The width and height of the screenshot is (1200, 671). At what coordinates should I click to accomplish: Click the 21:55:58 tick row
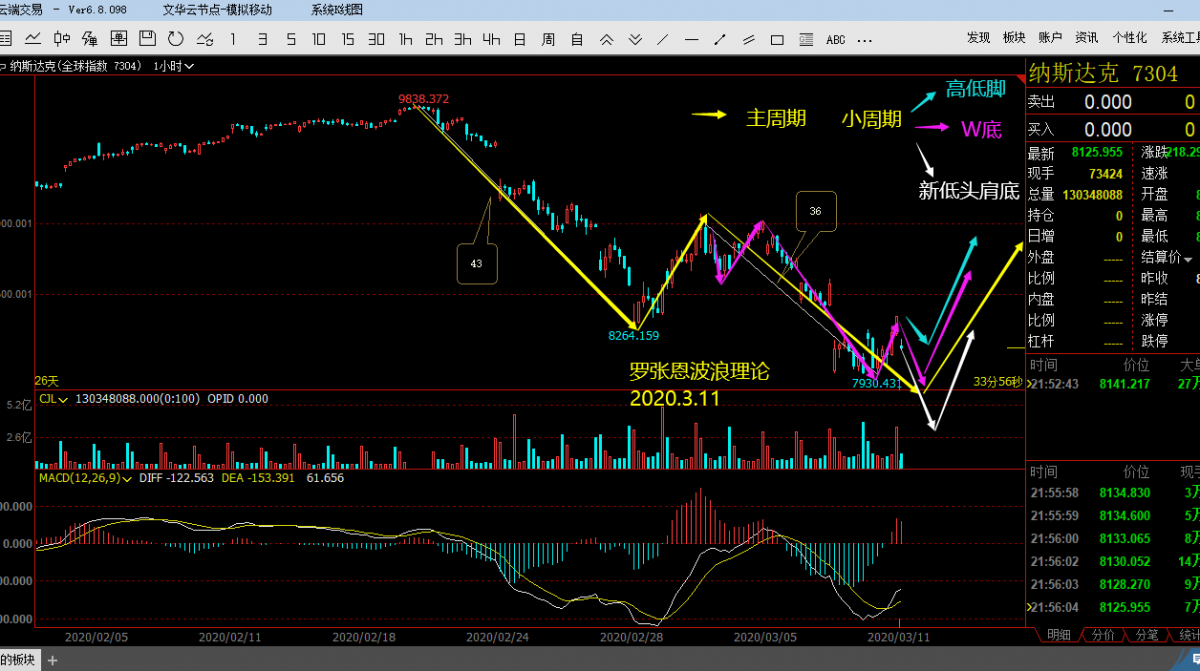tap(1113, 492)
